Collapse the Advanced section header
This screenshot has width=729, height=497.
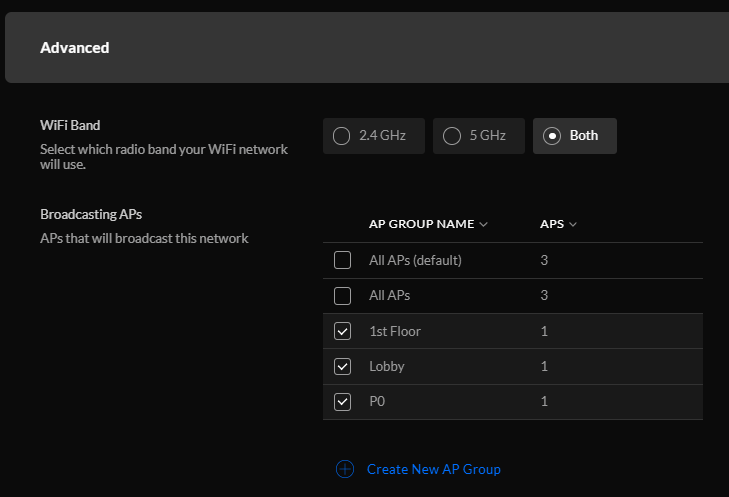pyautogui.click(x=364, y=48)
